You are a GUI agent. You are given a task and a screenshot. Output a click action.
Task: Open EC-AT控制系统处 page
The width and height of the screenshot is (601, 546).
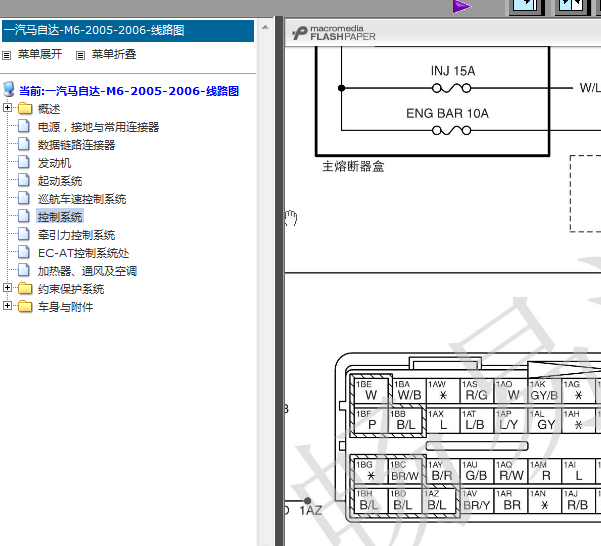(84, 253)
